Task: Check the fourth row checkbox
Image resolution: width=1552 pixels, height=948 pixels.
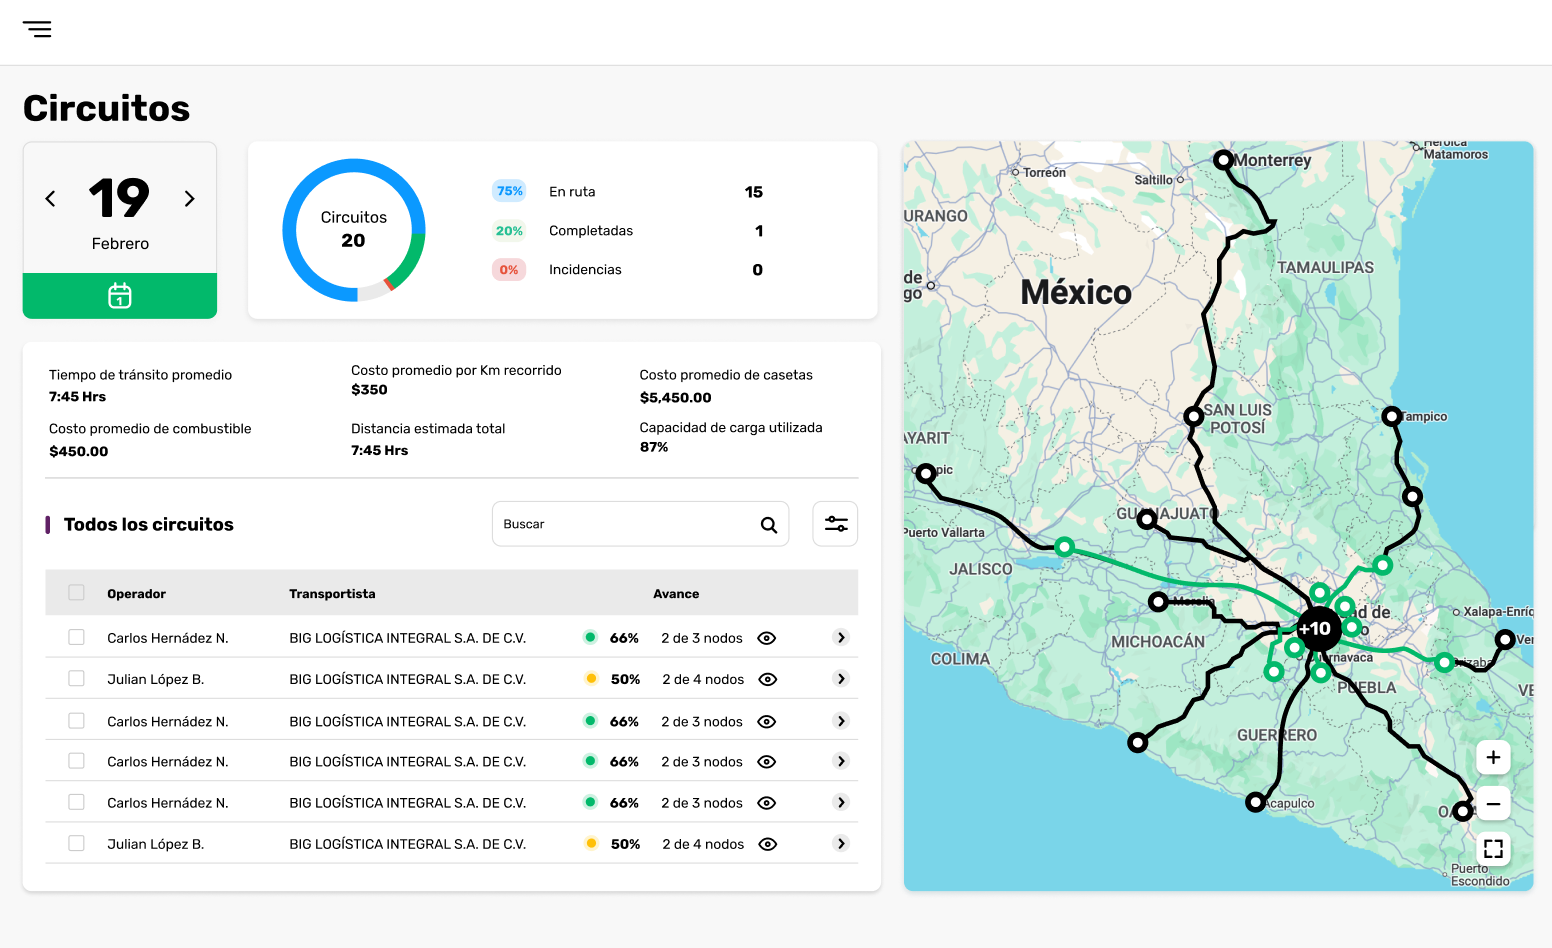Action: [x=76, y=761]
